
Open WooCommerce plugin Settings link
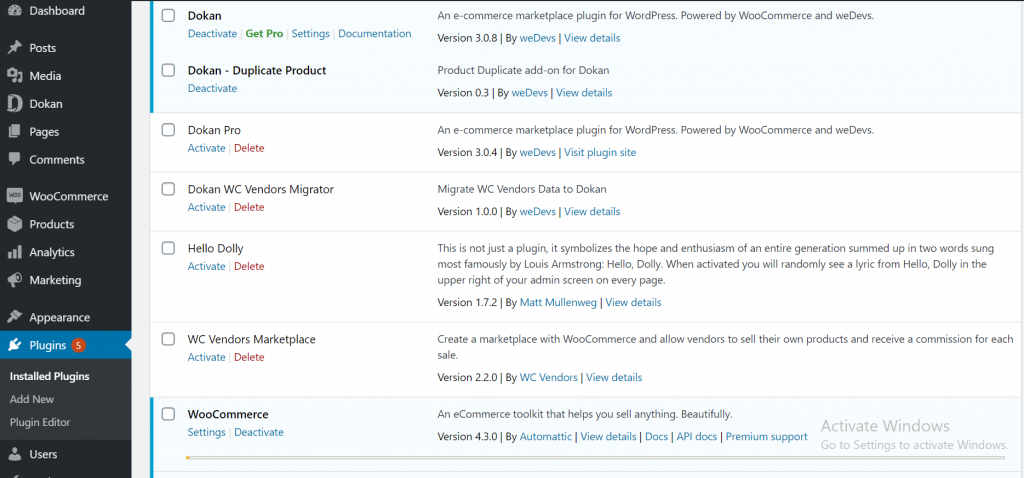[206, 432]
